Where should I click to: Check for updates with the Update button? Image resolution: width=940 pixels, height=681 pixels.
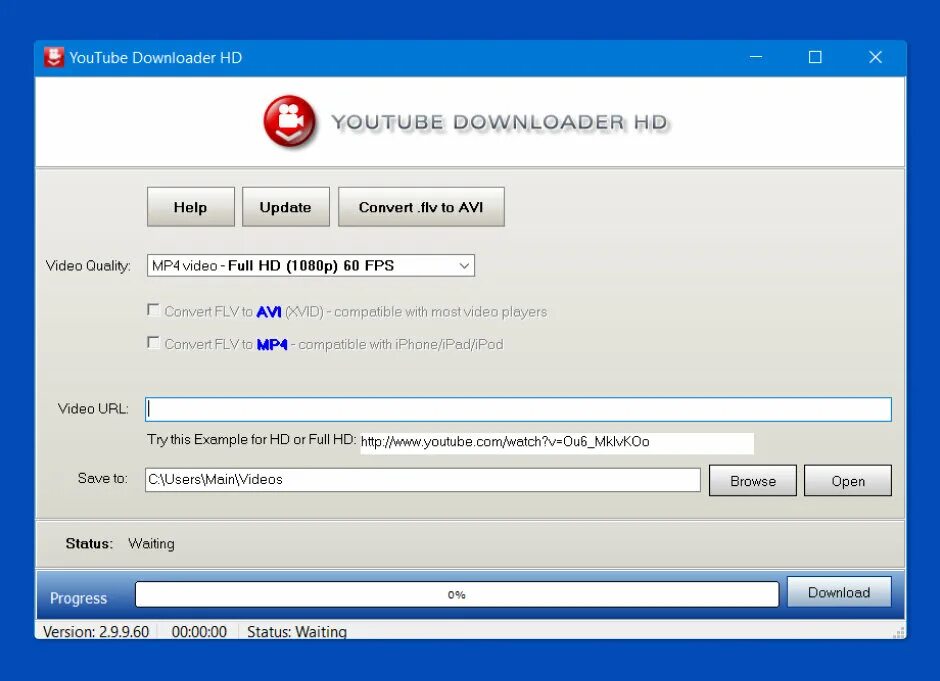point(285,207)
